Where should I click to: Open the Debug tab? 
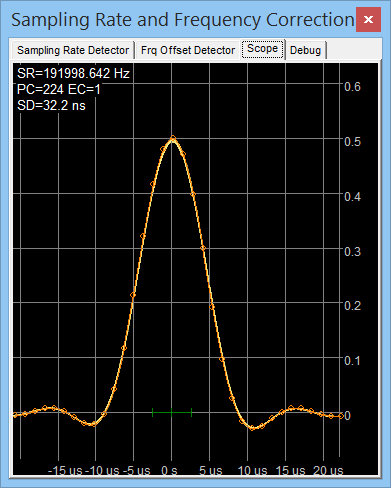click(x=305, y=50)
